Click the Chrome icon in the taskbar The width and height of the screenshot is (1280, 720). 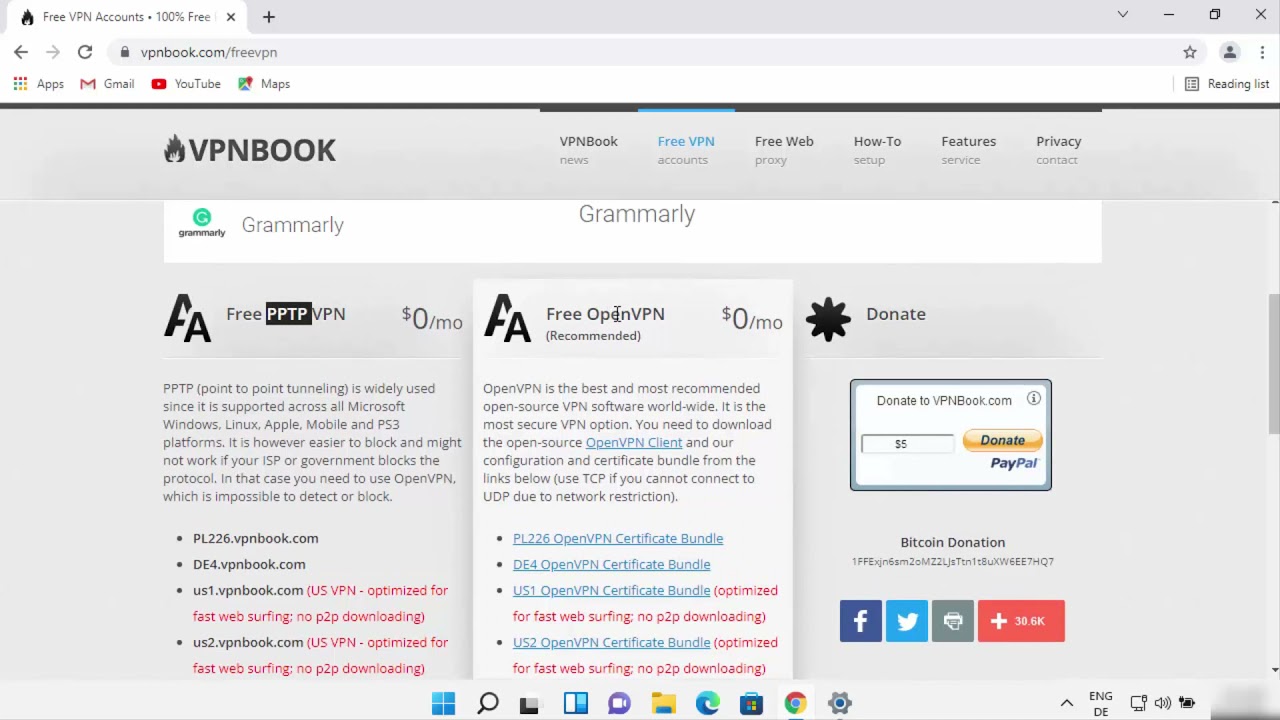pos(796,703)
